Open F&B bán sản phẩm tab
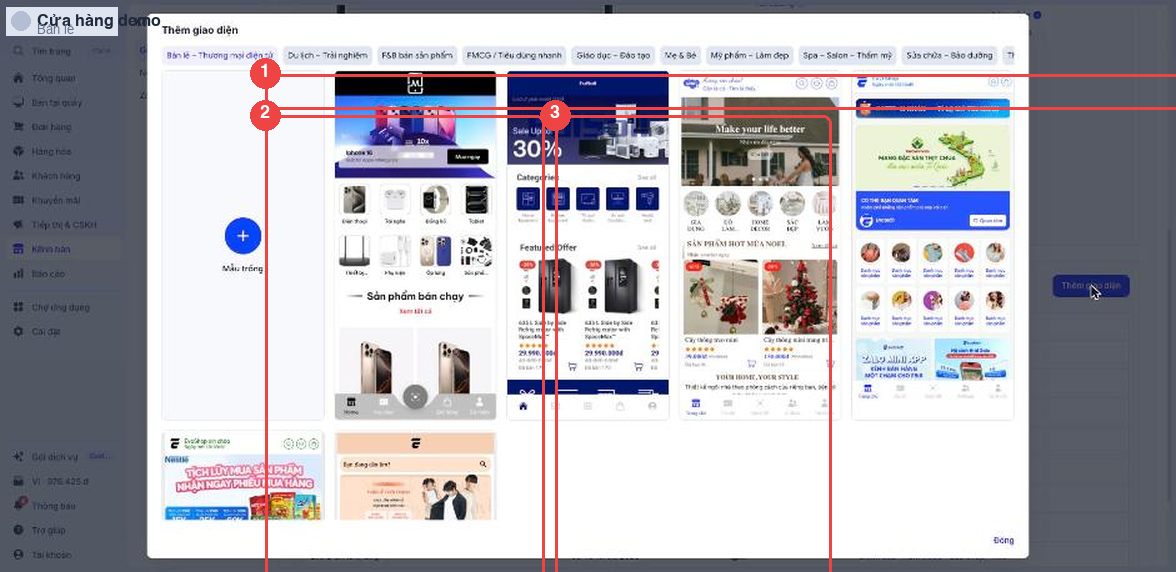This screenshot has width=1176, height=572. (x=417, y=55)
